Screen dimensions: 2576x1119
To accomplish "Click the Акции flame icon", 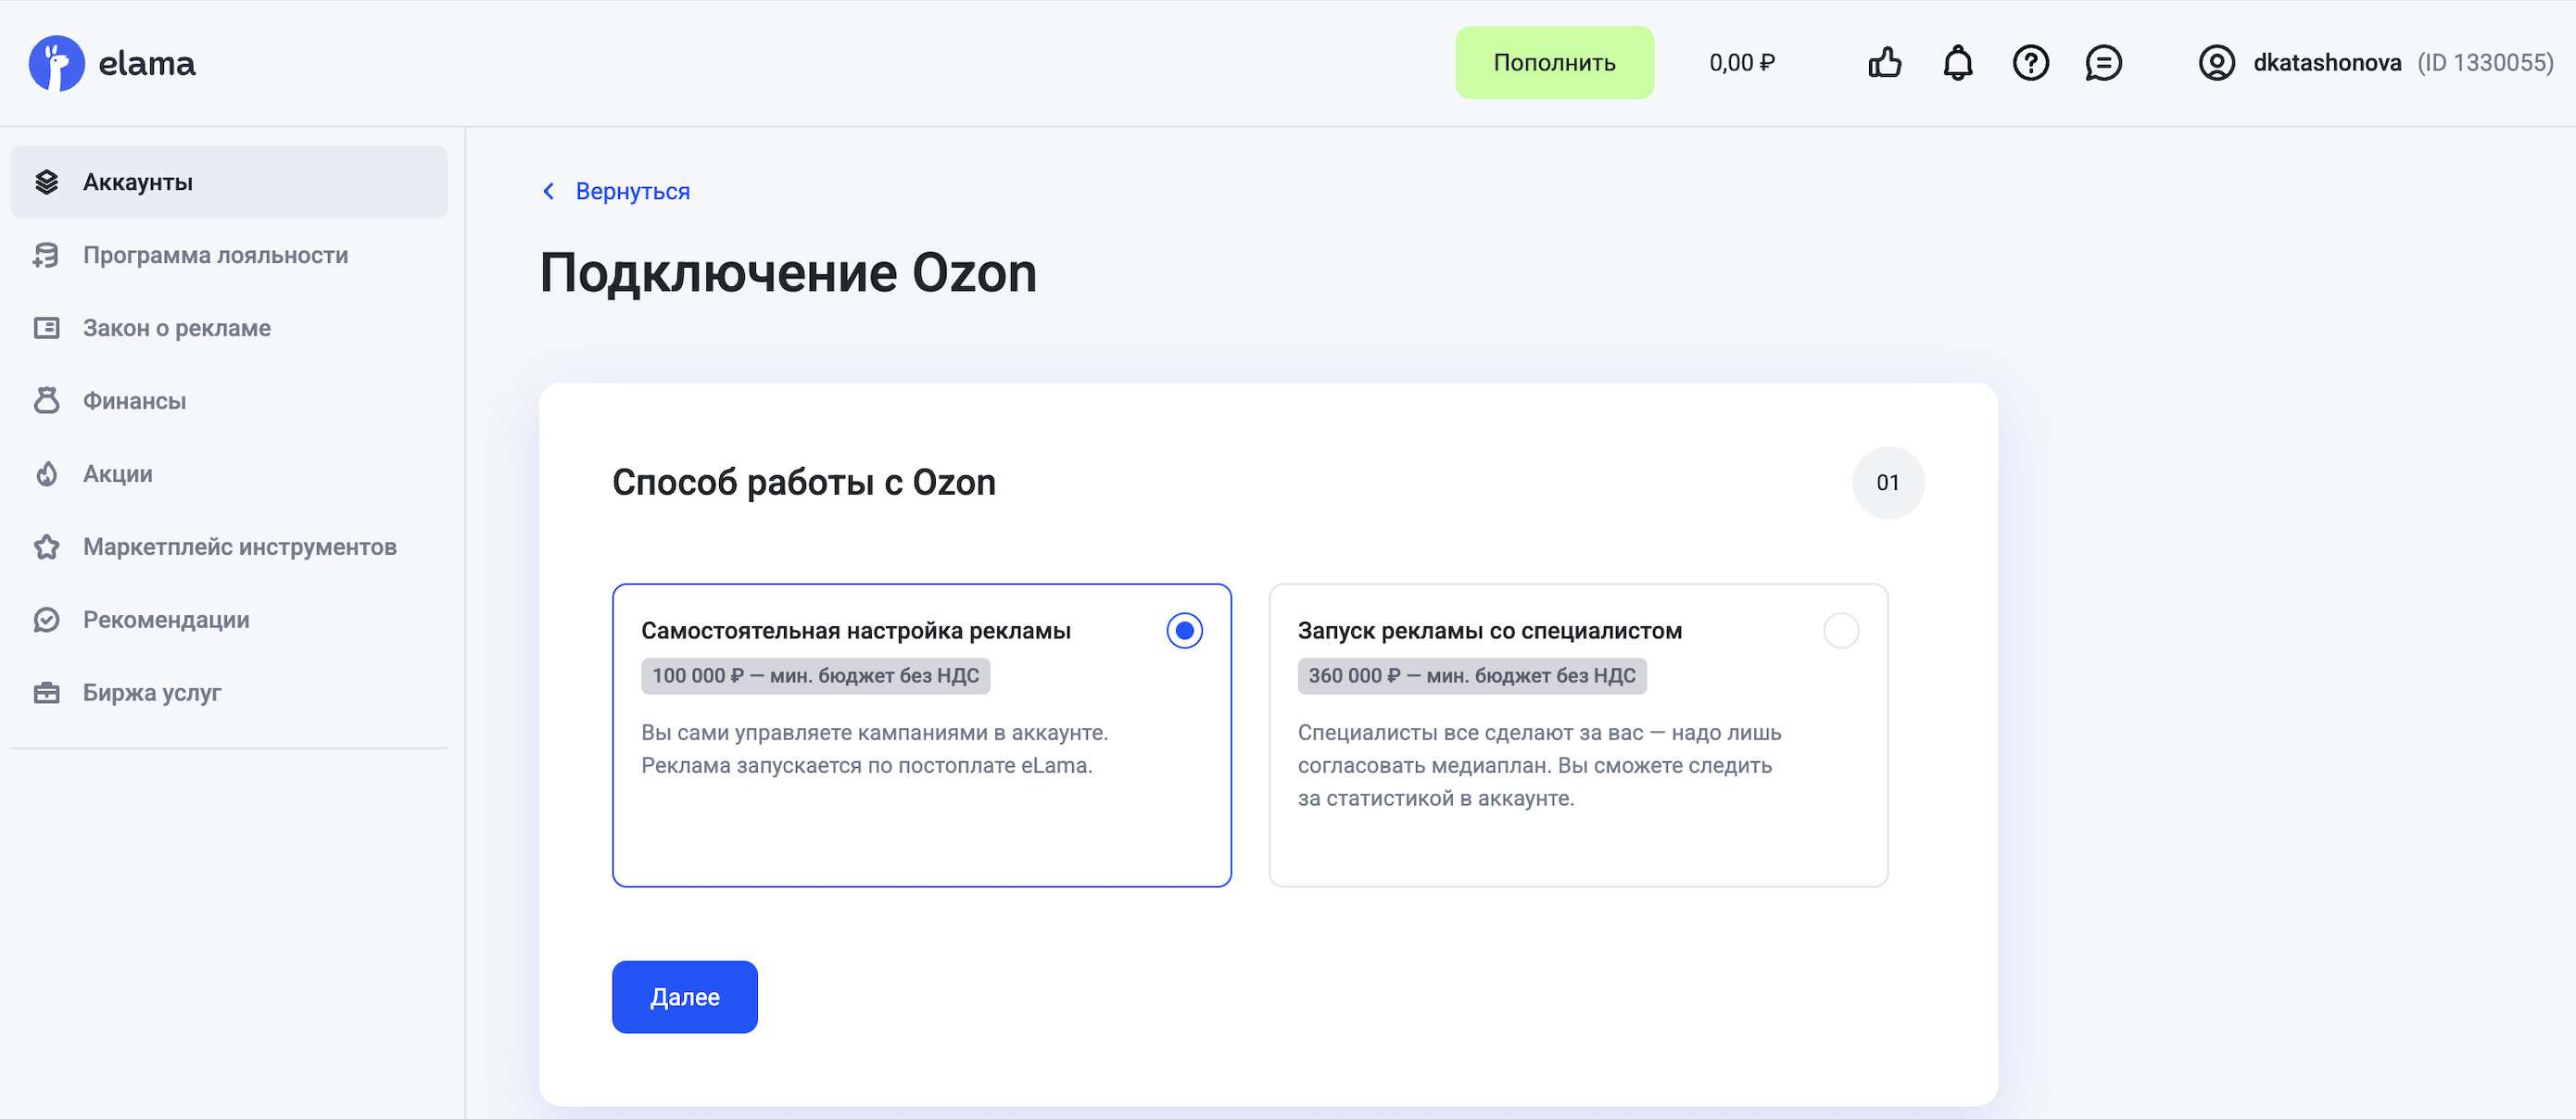I will (x=46, y=474).
